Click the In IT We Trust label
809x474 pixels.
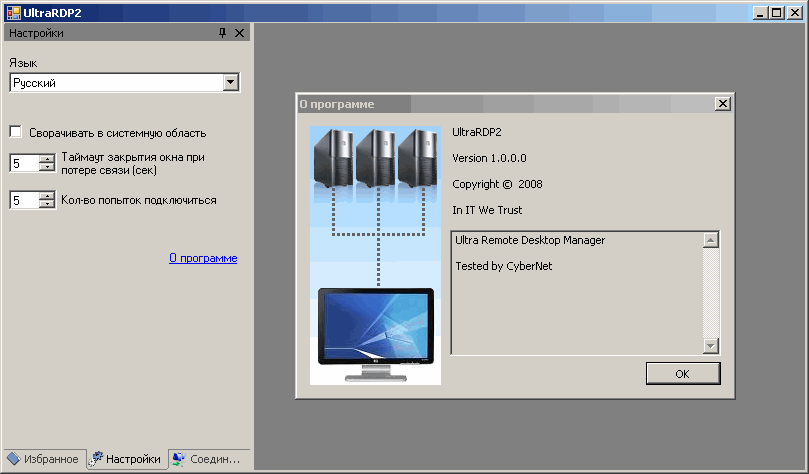click(x=487, y=210)
